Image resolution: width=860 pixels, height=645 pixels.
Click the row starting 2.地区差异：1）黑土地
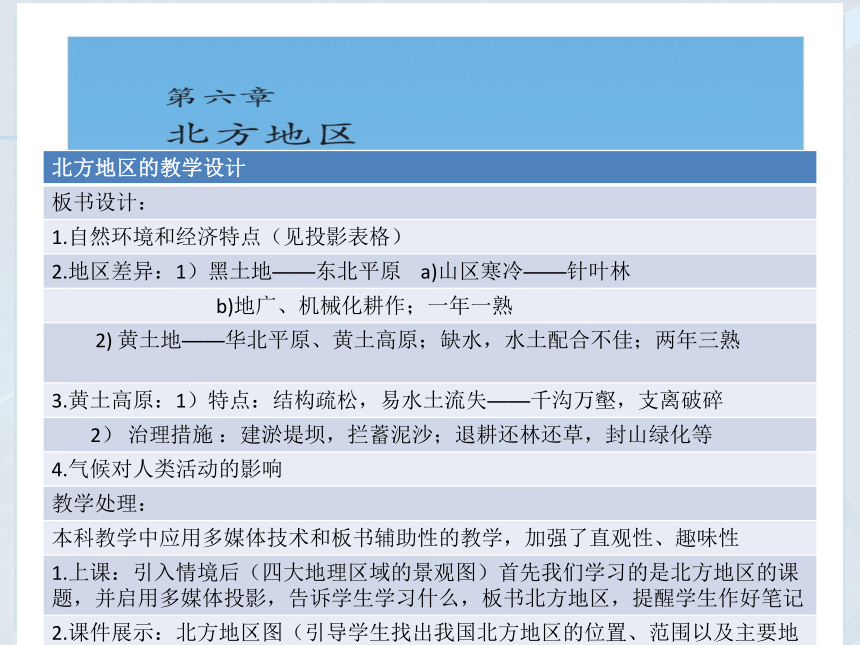430,271
